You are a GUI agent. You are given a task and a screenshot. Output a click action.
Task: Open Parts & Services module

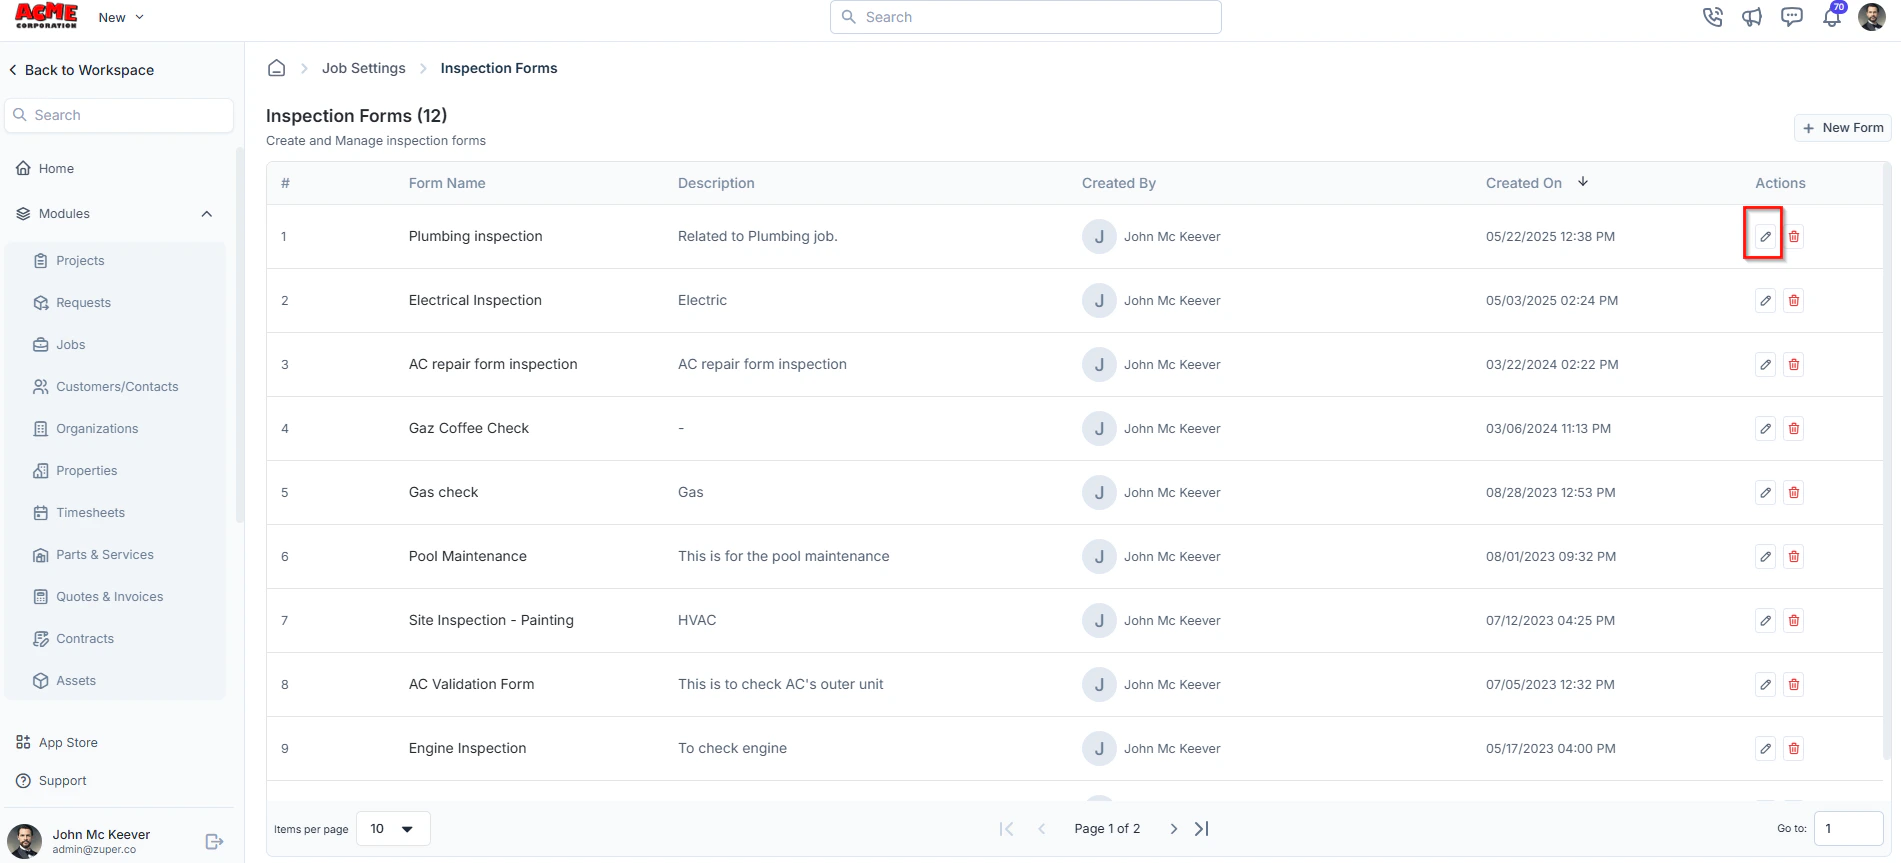click(105, 555)
